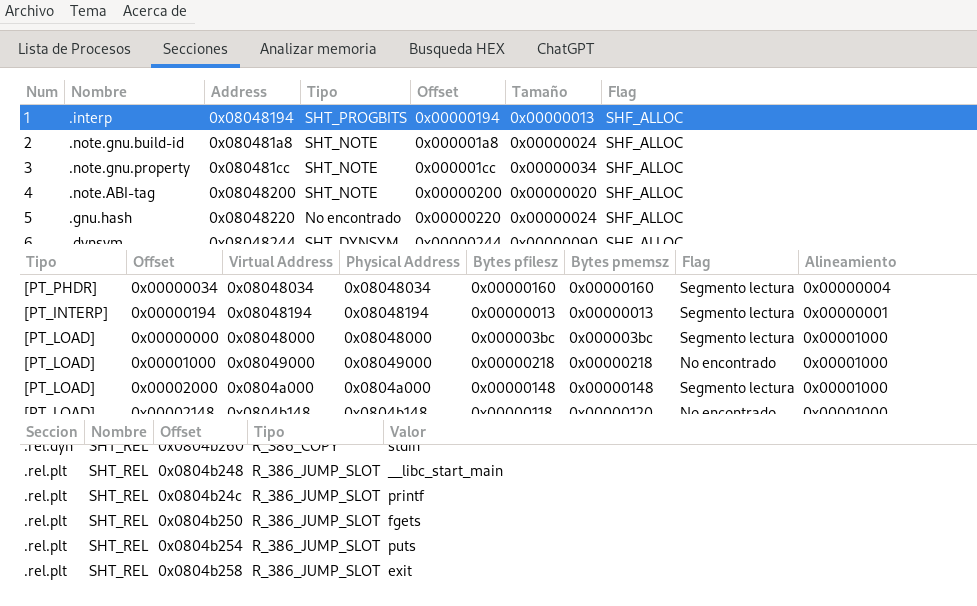Go to the ChatGPT tab
The image size is (977, 606).
coord(566,48)
